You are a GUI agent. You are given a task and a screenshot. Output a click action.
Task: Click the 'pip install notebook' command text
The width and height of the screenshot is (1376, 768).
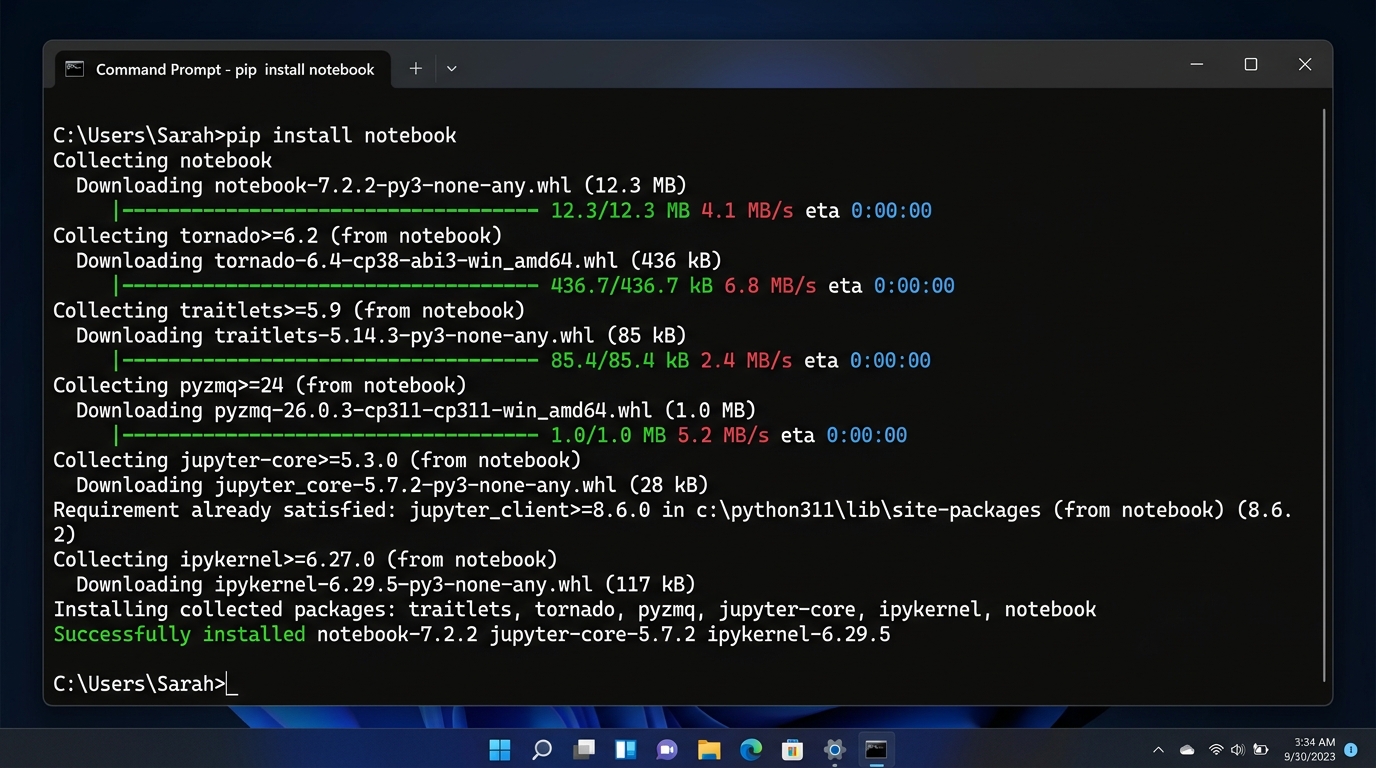point(342,136)
